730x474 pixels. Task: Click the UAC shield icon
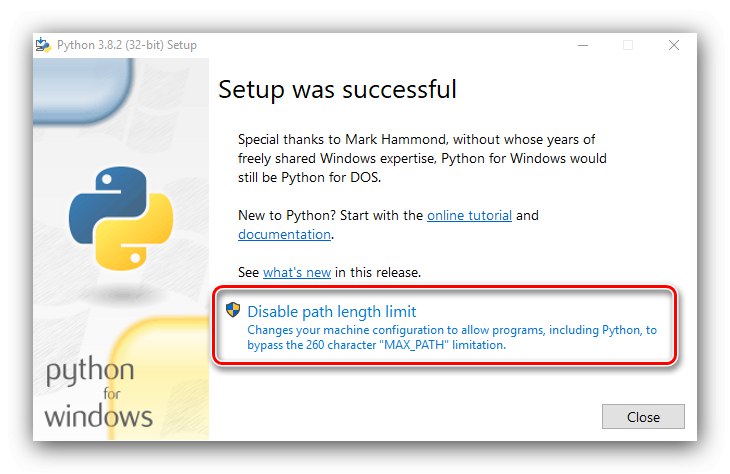233,310
